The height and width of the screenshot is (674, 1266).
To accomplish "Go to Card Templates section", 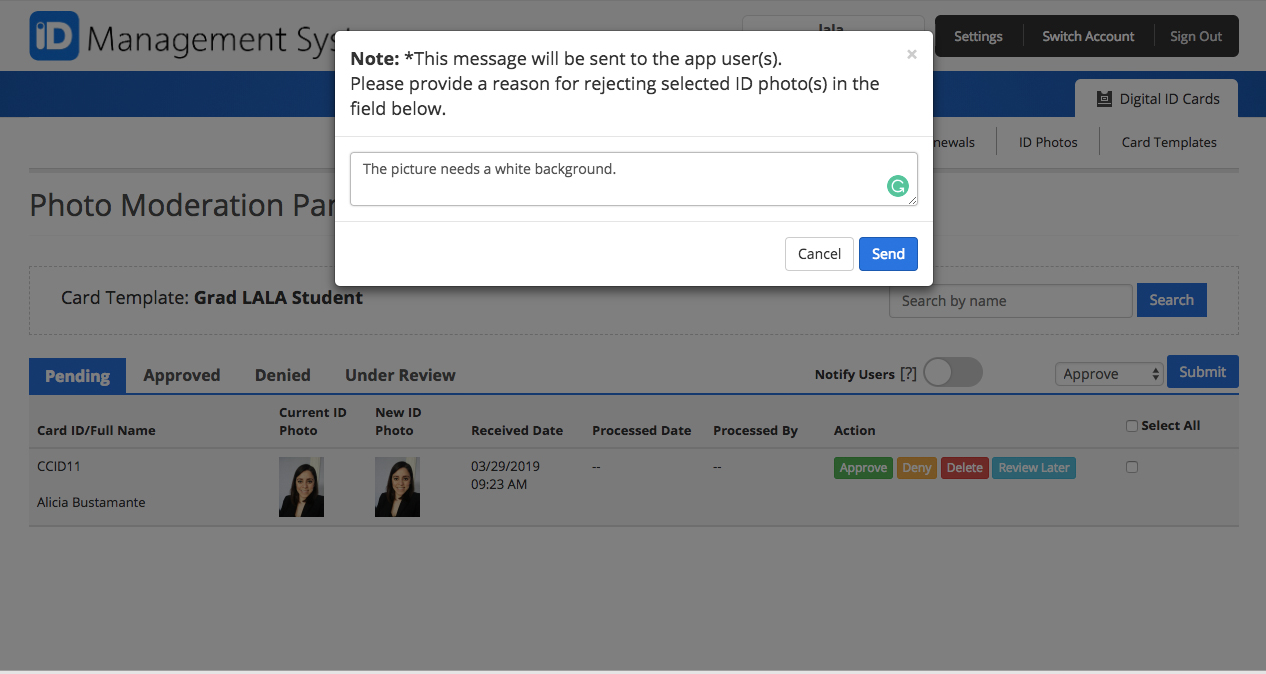I will pyautogui.click(x=1169, y=142).
